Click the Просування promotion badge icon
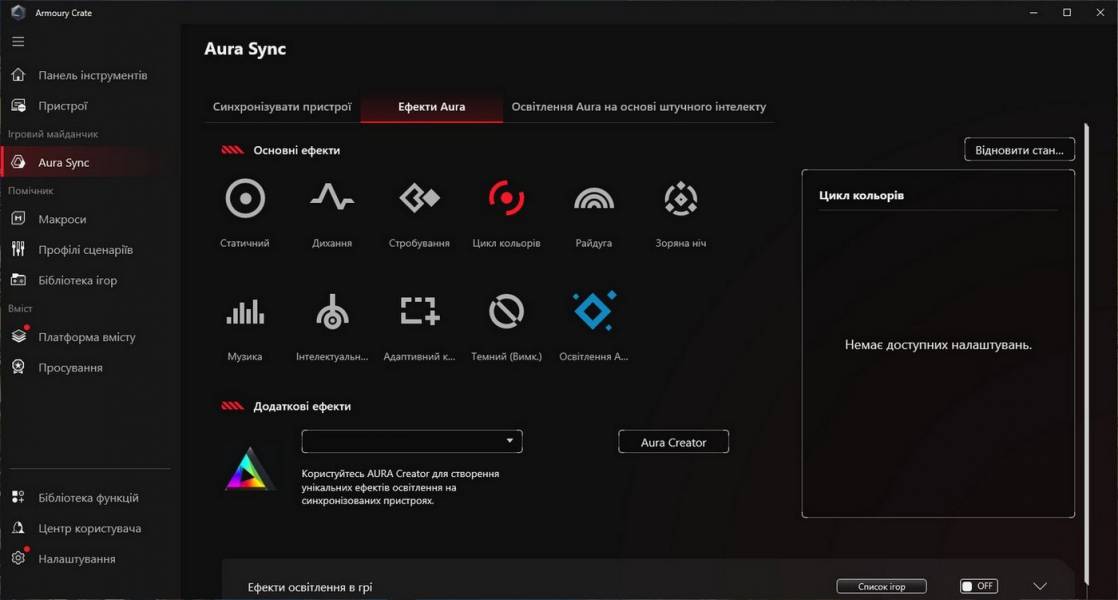The height and width of the screenshot is (600, 1118). pyautogui.click(x=19, y=367)
